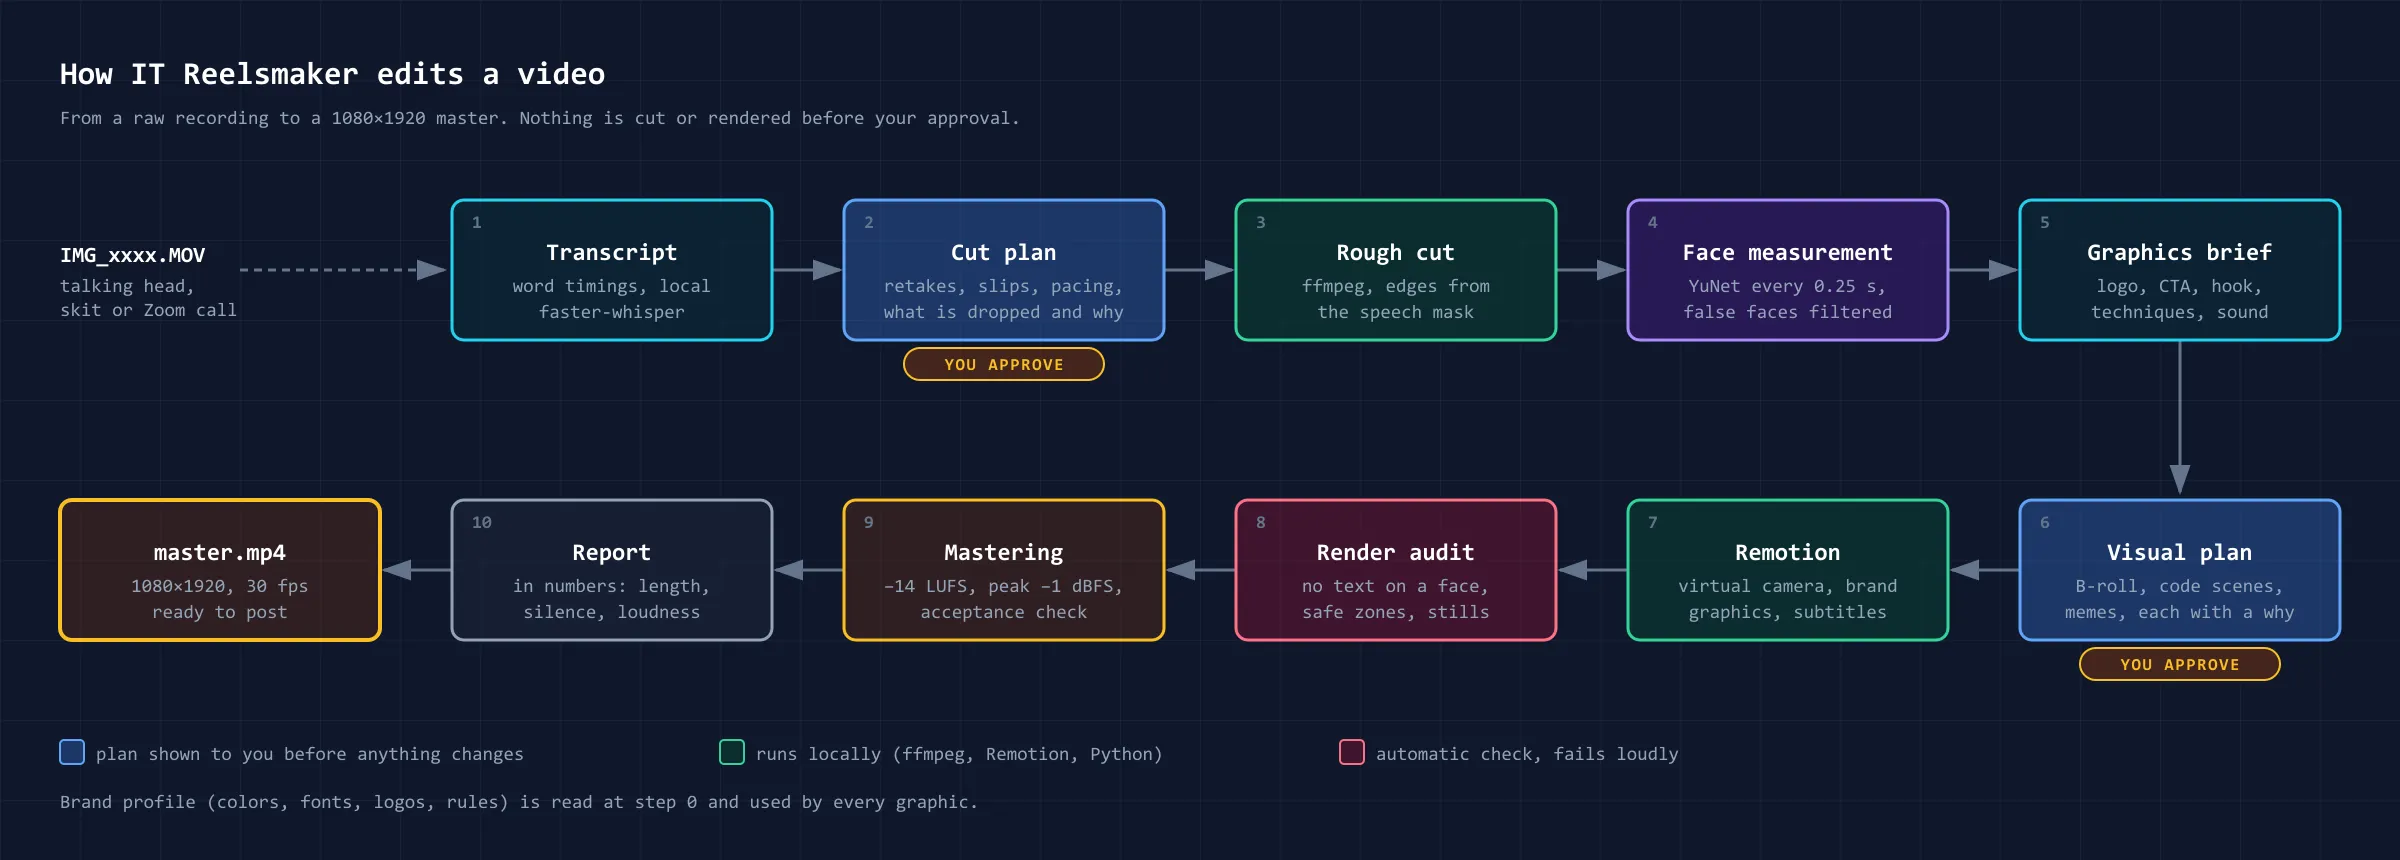This screenshot has height=860, width=2400.
Task: Click 'retakes, slips, pacing' description text
Action: coord(1003,286)
